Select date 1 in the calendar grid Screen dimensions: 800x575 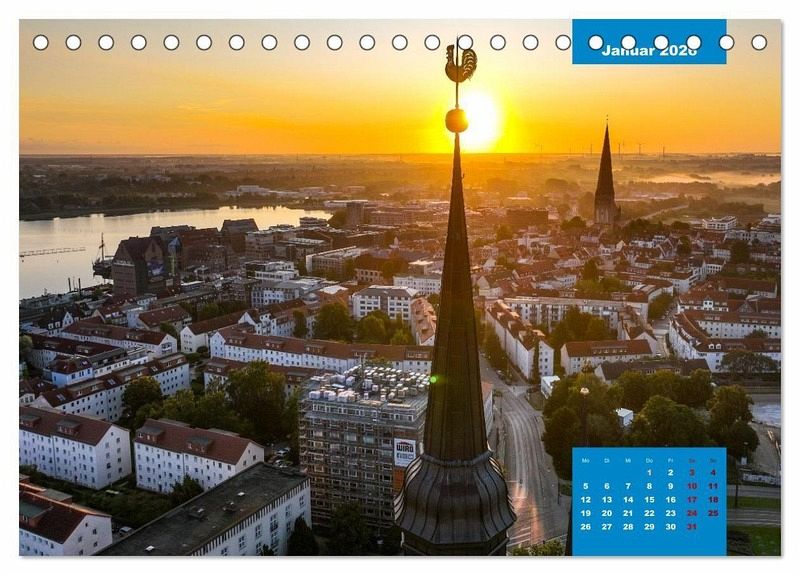(x=649, y=472)
